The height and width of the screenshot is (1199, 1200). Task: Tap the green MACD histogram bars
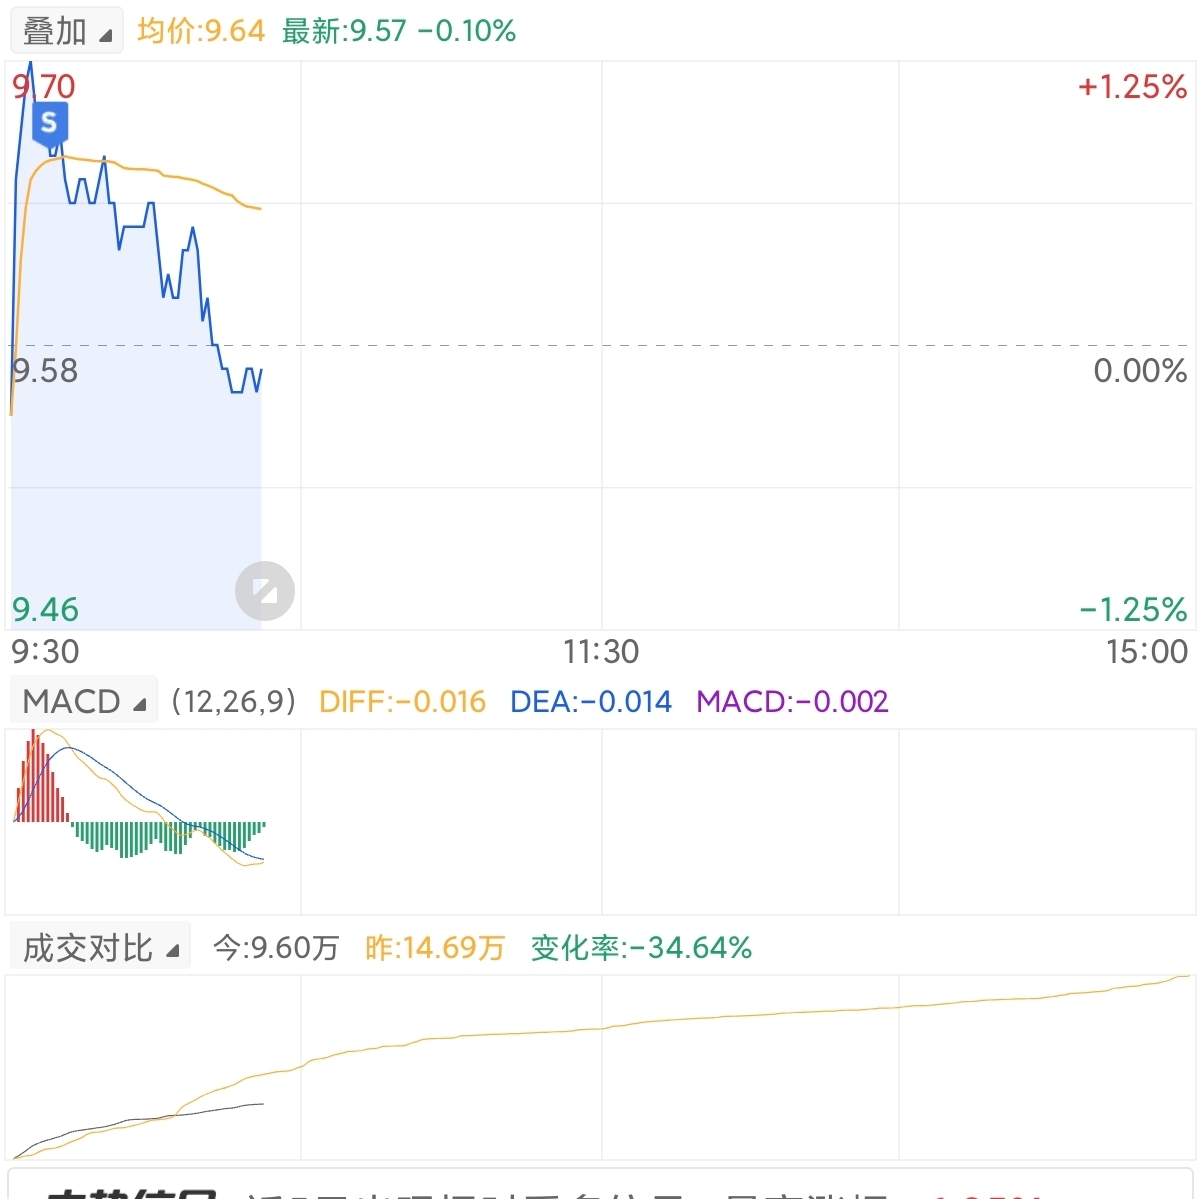[x=168, y=839]
